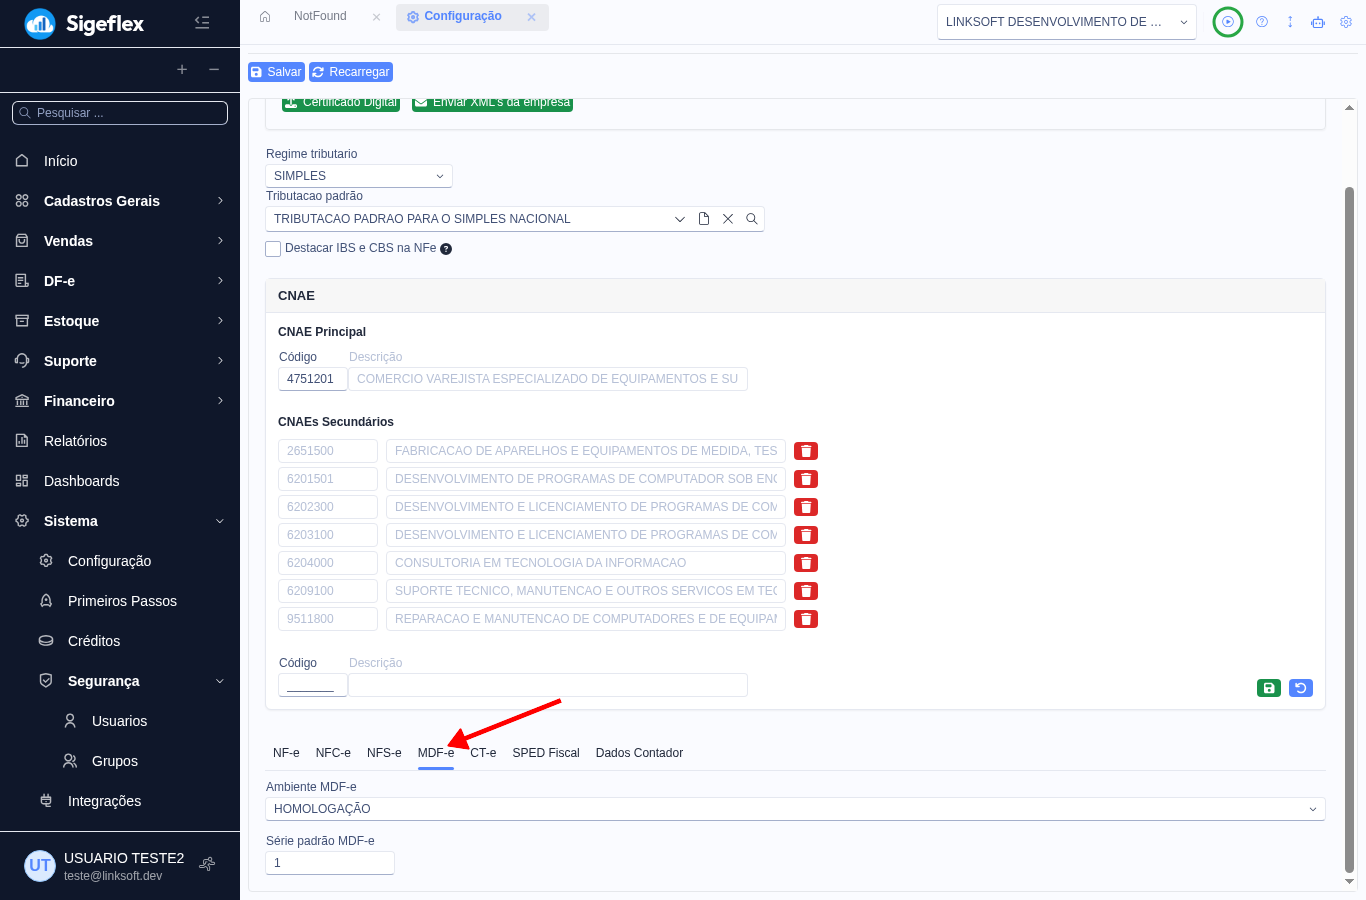Switch to the NFS-e tab

coord(384,753)
